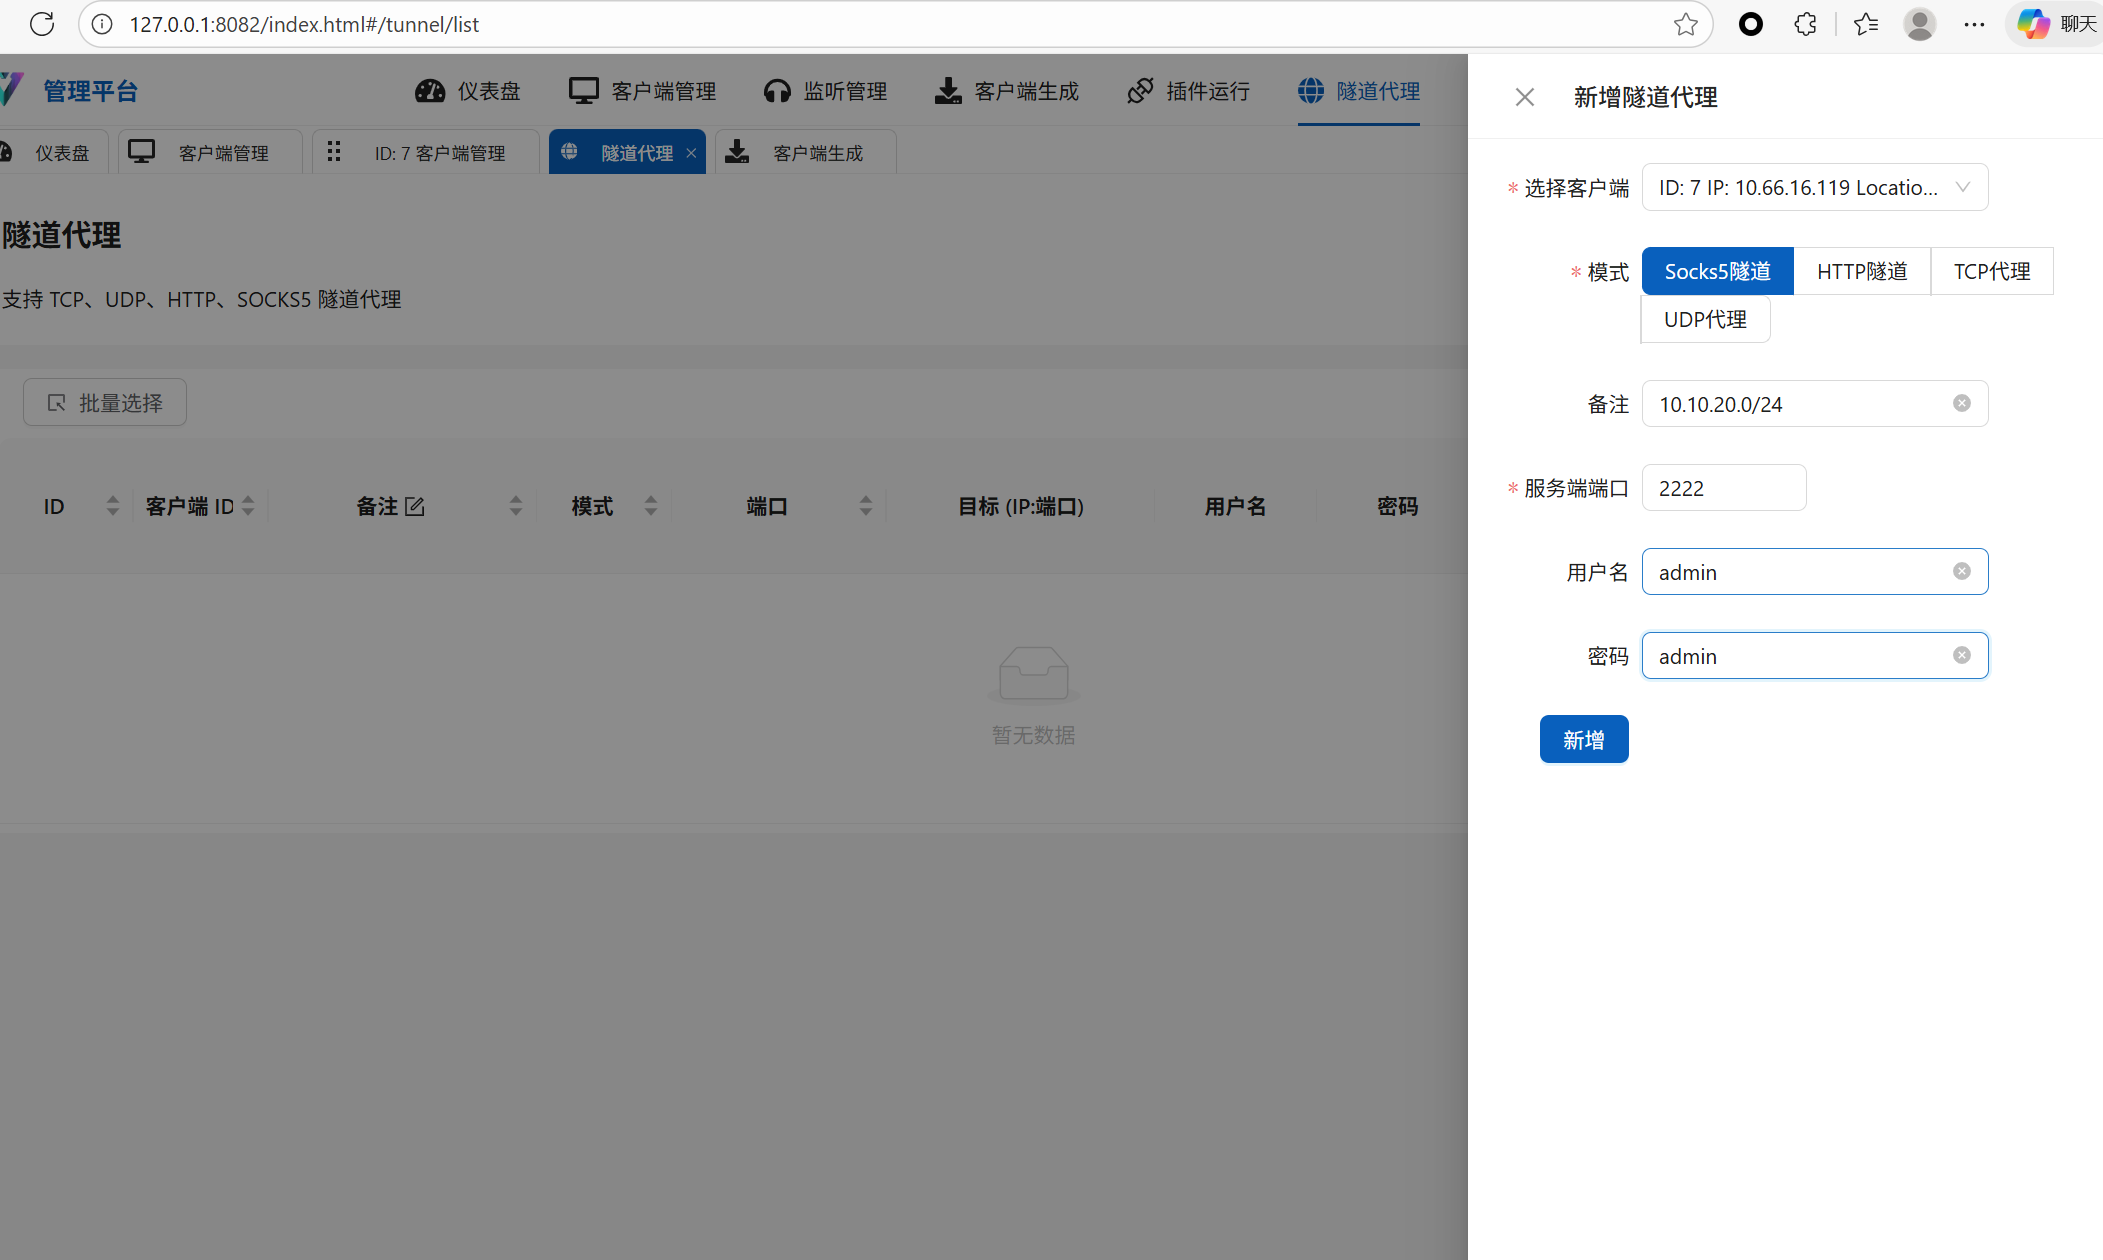Sort table by ID column arrows
This screenshot has width=2103, height=1260.
(112, 506)
